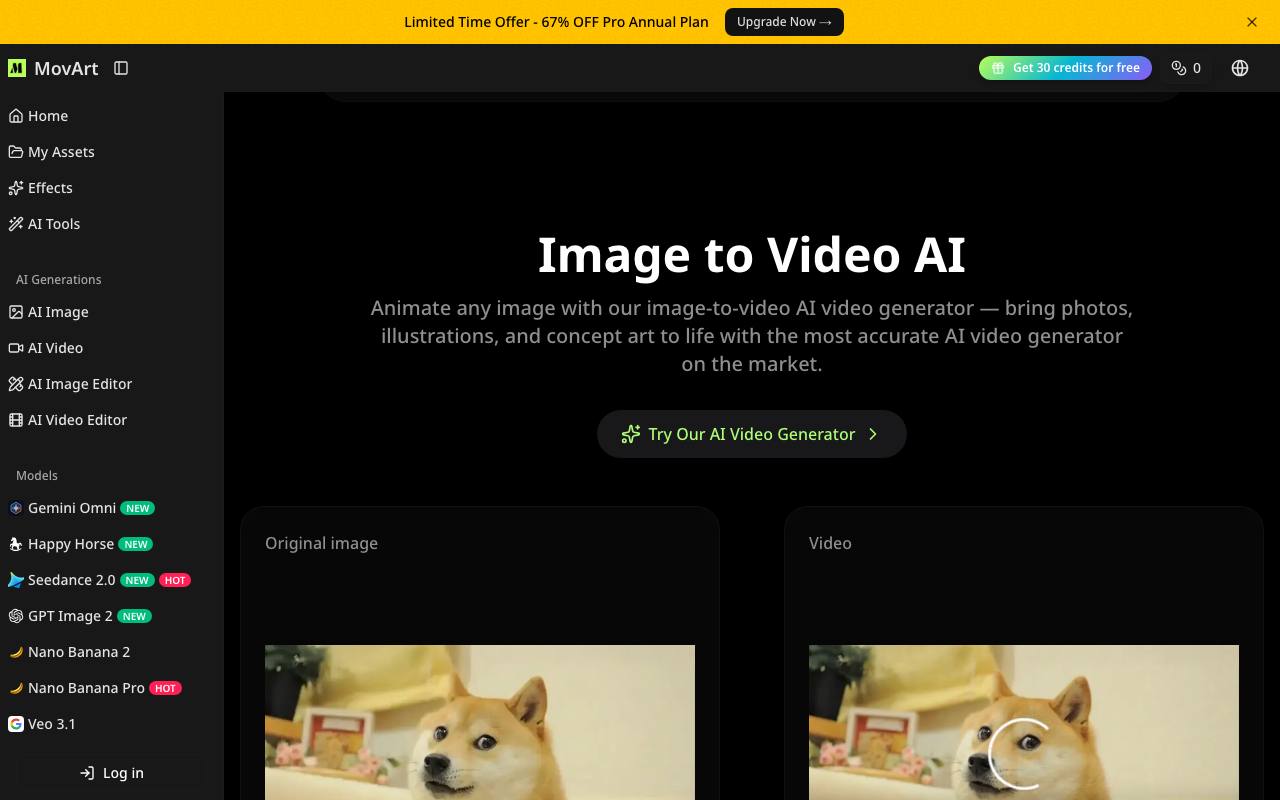This screenshot has height=800, width=1280.
Task: Click the Original image Shiba dog thumbnail
Action: (480, 722)
